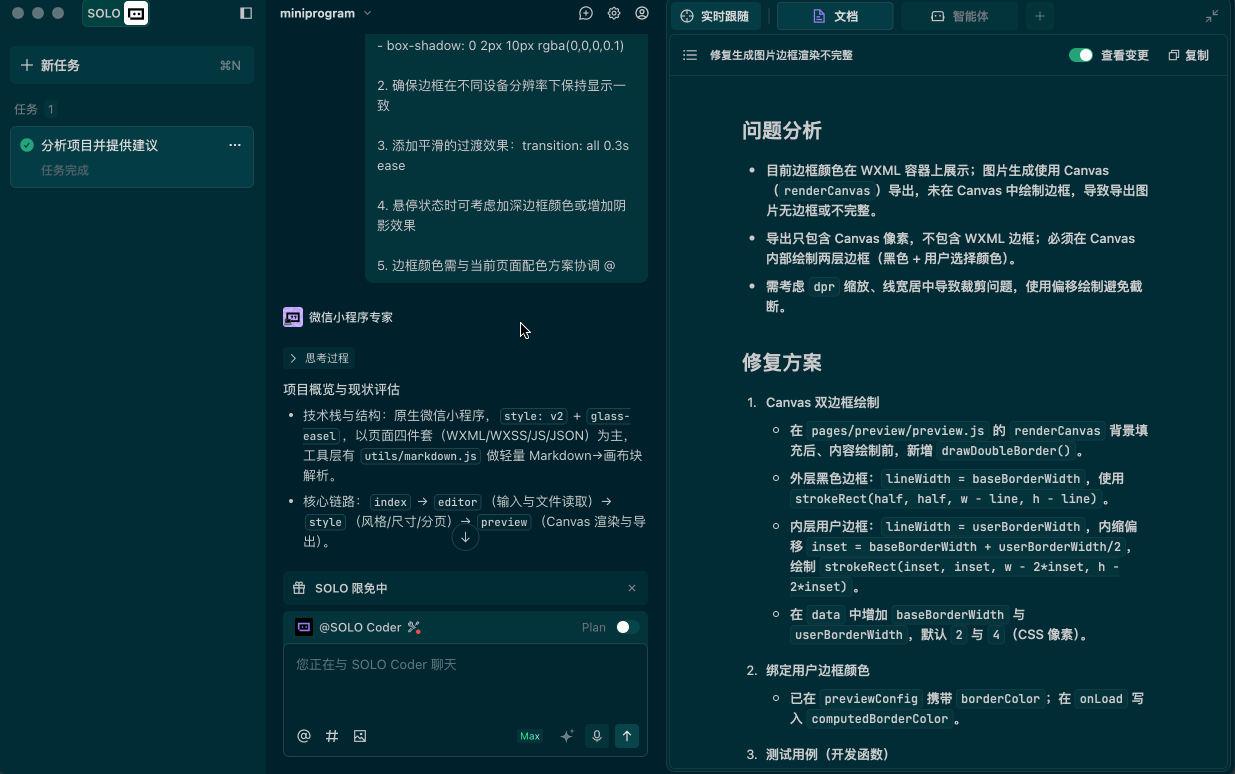Image resolution: width=1235 pixels, height=774 pixels.
Task: Click the ⌘N shortcut hint
Action: [x=230, y=65]
